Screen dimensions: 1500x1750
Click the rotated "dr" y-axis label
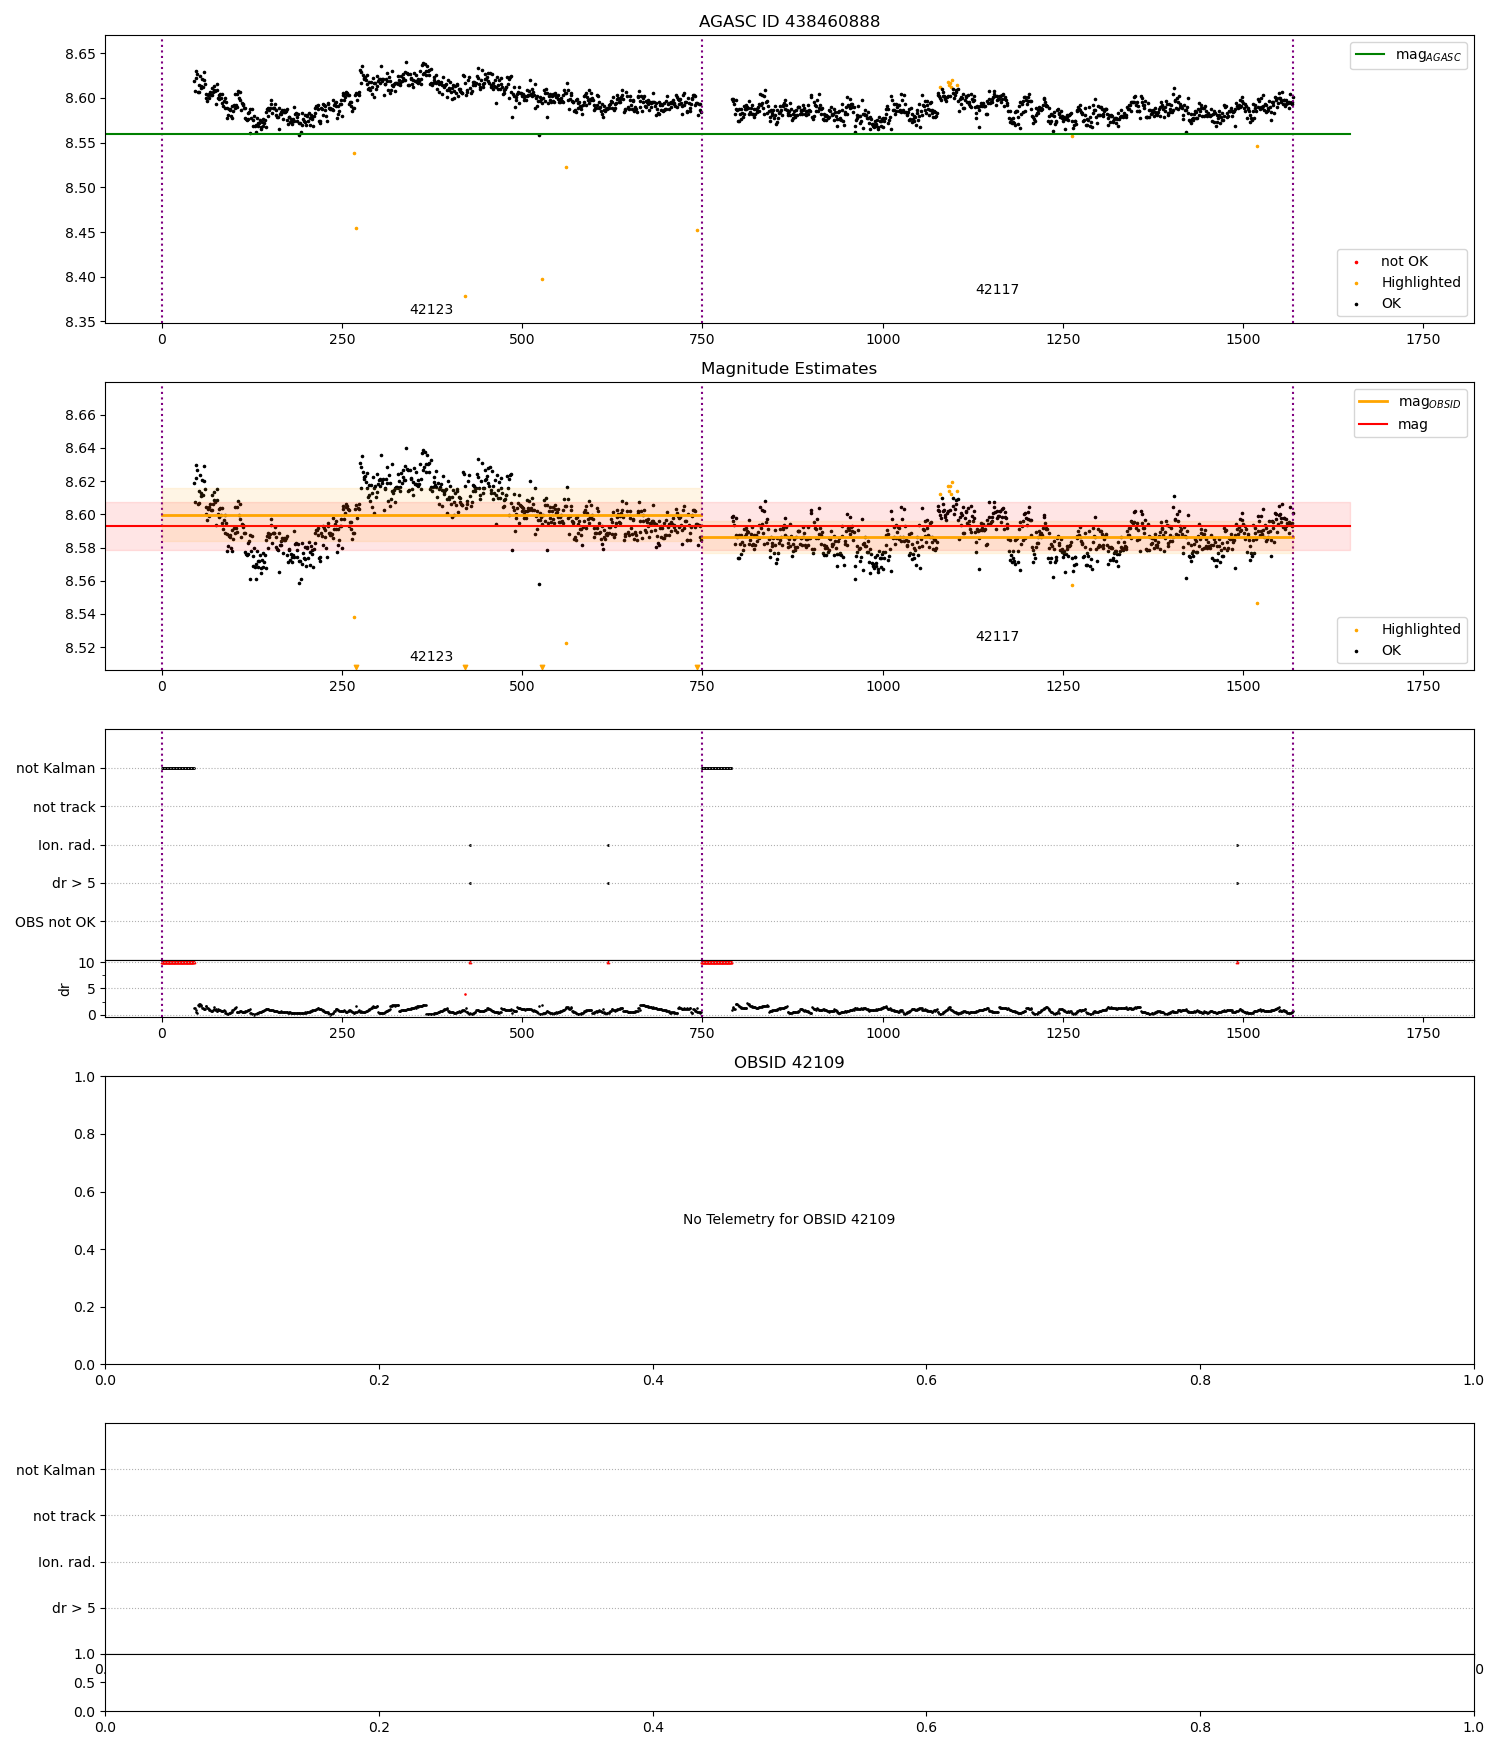coord(65,989)
